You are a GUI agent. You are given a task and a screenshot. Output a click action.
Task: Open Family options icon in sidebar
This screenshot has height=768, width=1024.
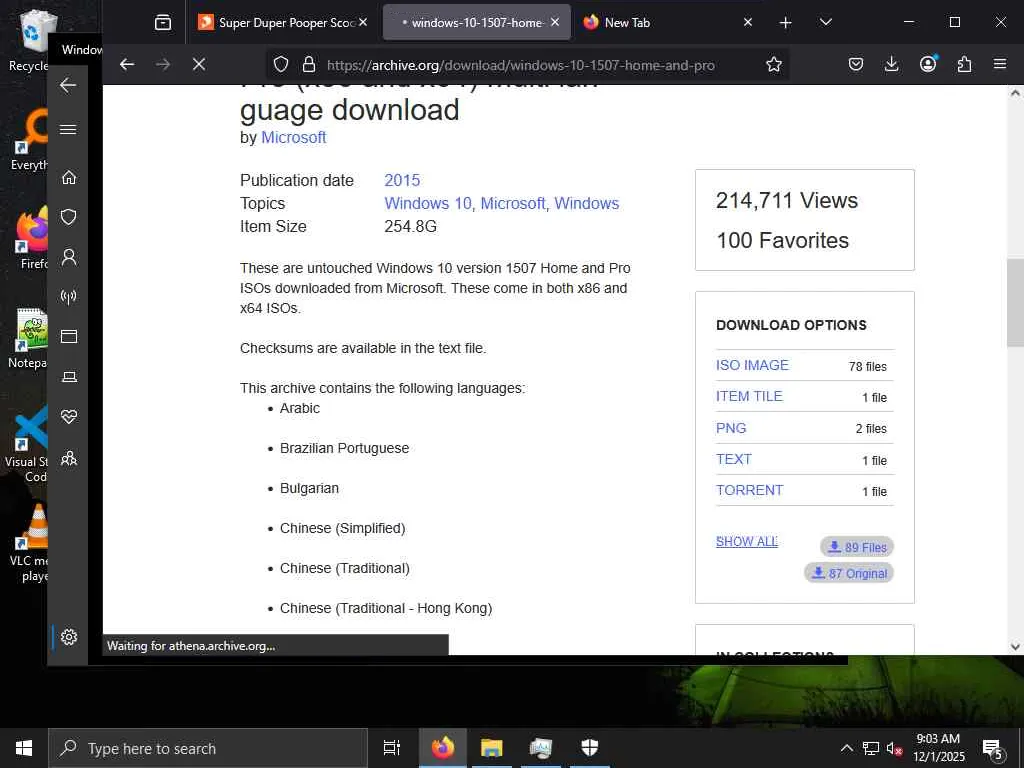pyautogui.click(x=69, y=458)
